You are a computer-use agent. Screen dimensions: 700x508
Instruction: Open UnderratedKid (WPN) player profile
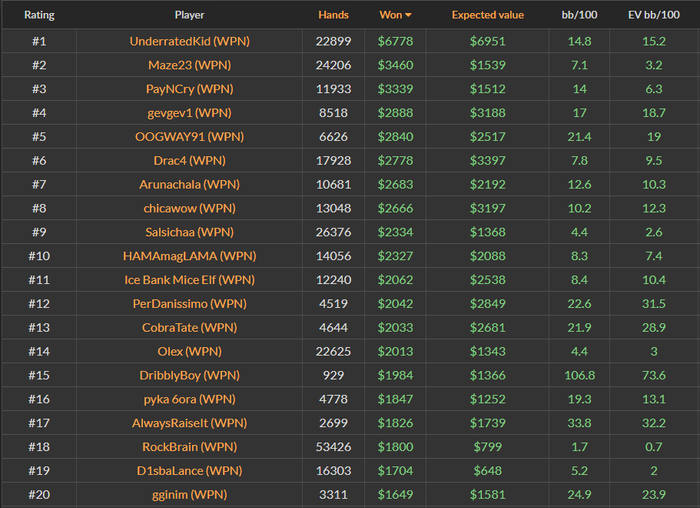189,41
